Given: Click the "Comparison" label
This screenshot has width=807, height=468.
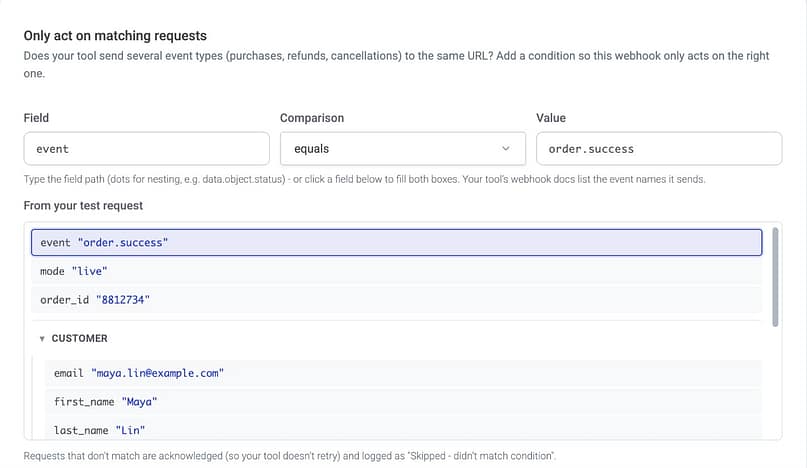Looking at the screenshot, I should tap(312, 118).
